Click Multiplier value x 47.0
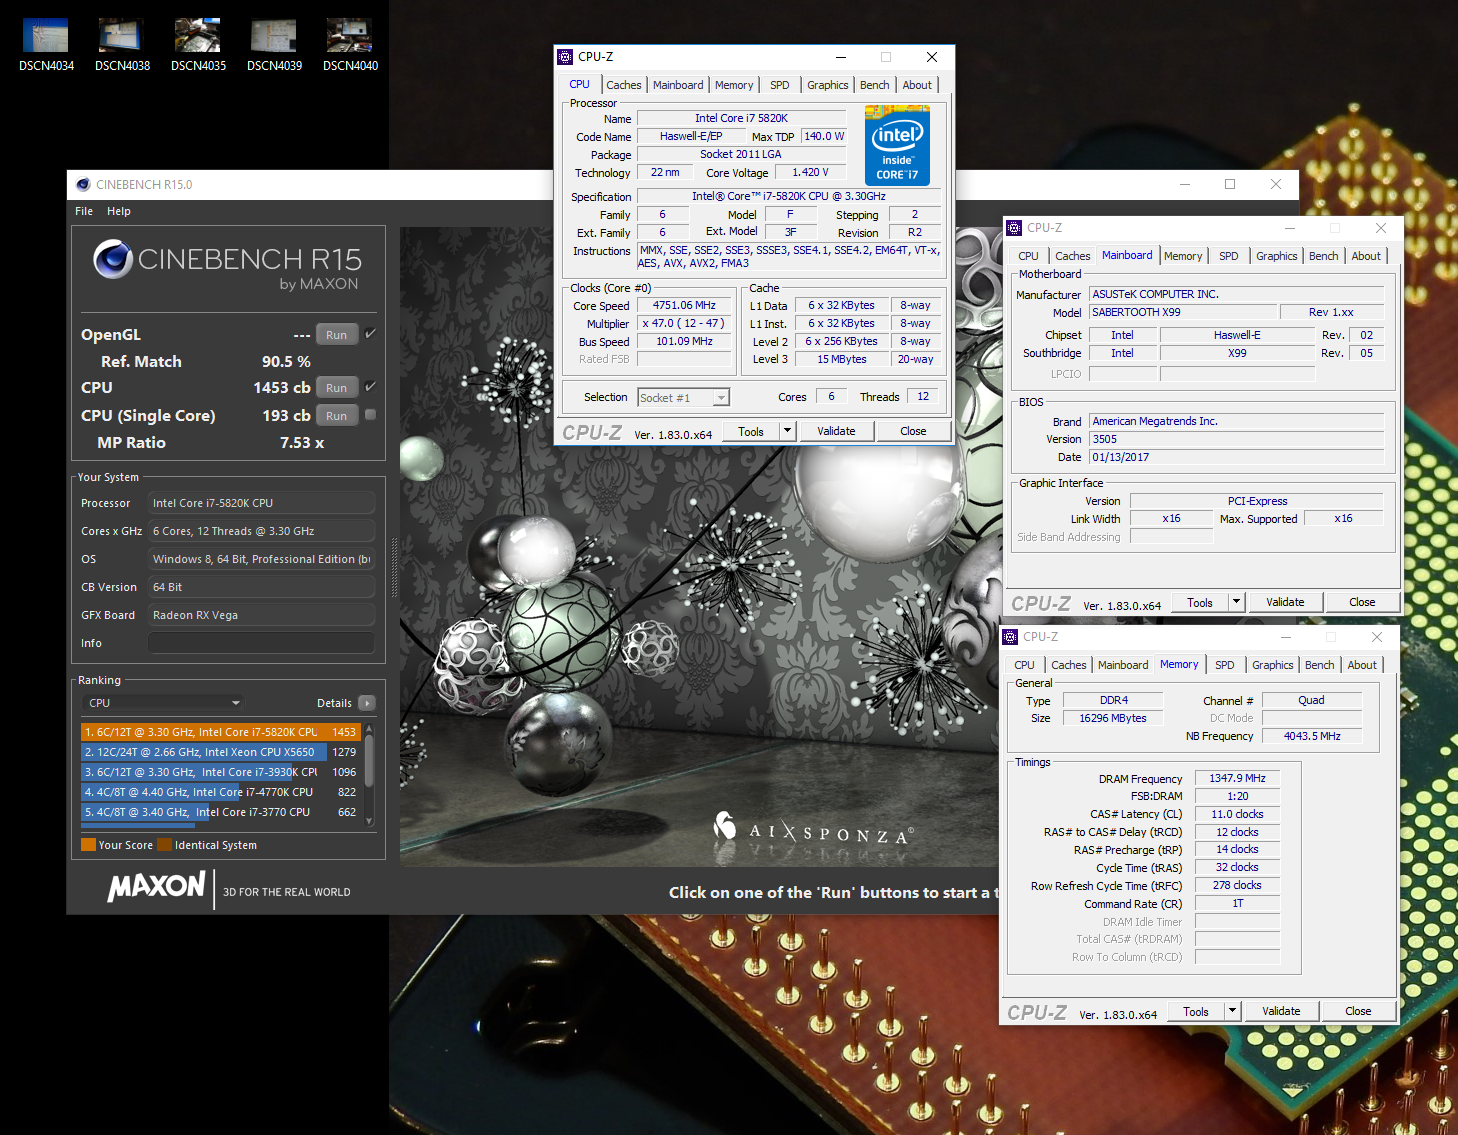 (x=684, y=324)
